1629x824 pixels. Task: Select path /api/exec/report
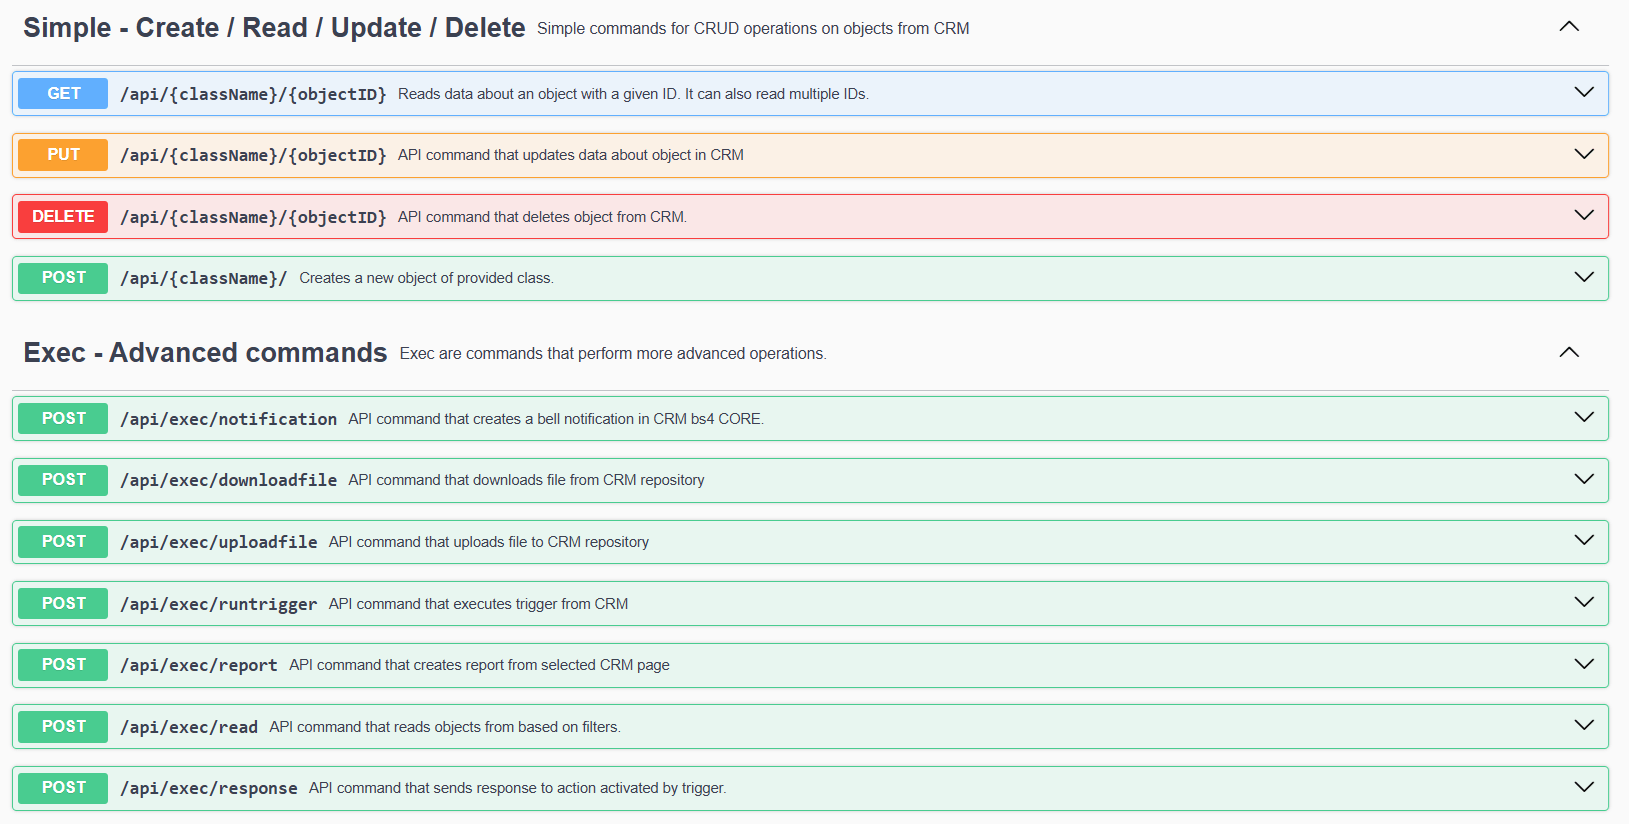click(x=199, y=665)
